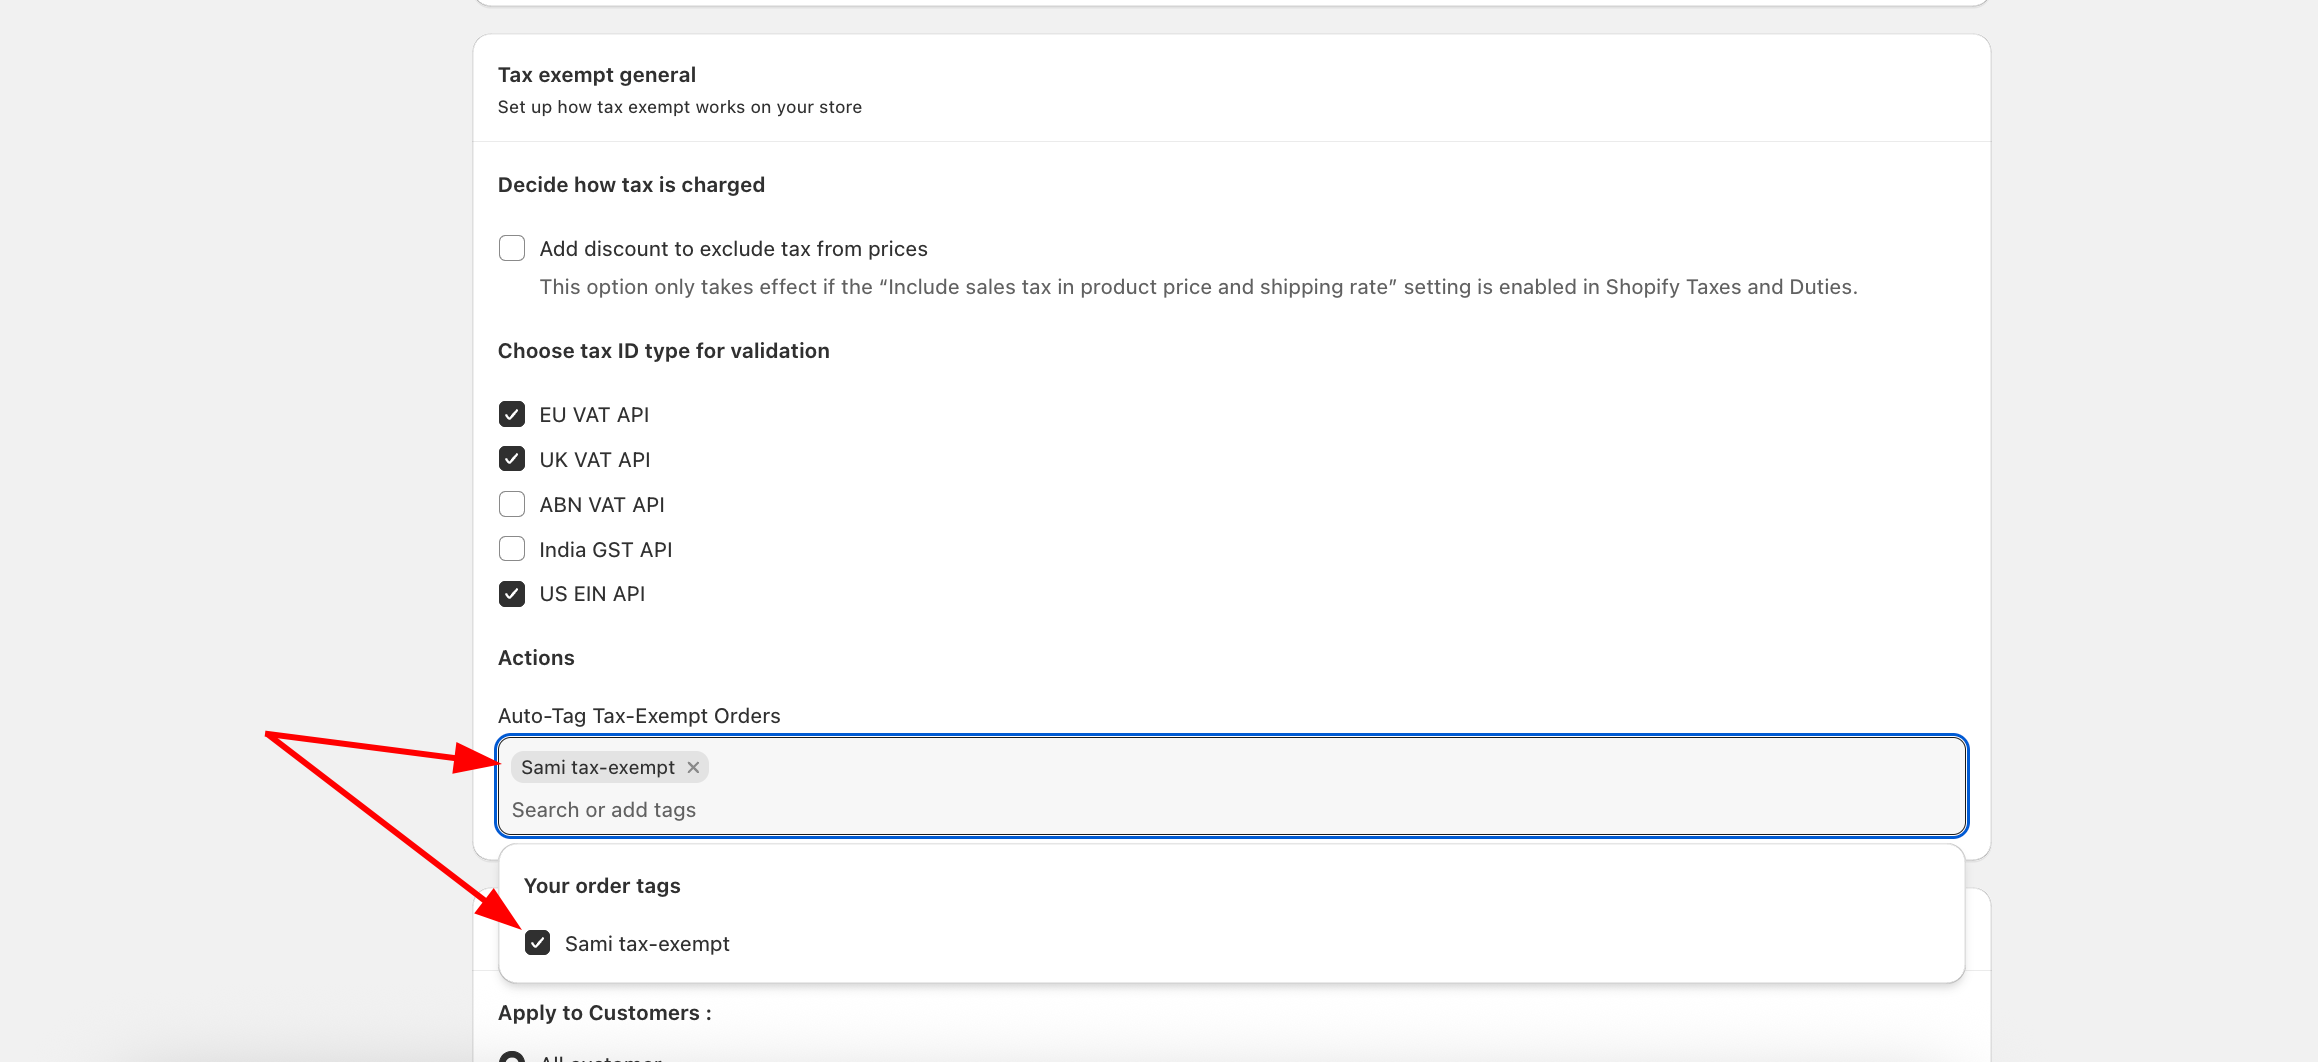Click the US EIN API label text
This screenshot has width=2318, height=1062.
(x=592, y=594)
